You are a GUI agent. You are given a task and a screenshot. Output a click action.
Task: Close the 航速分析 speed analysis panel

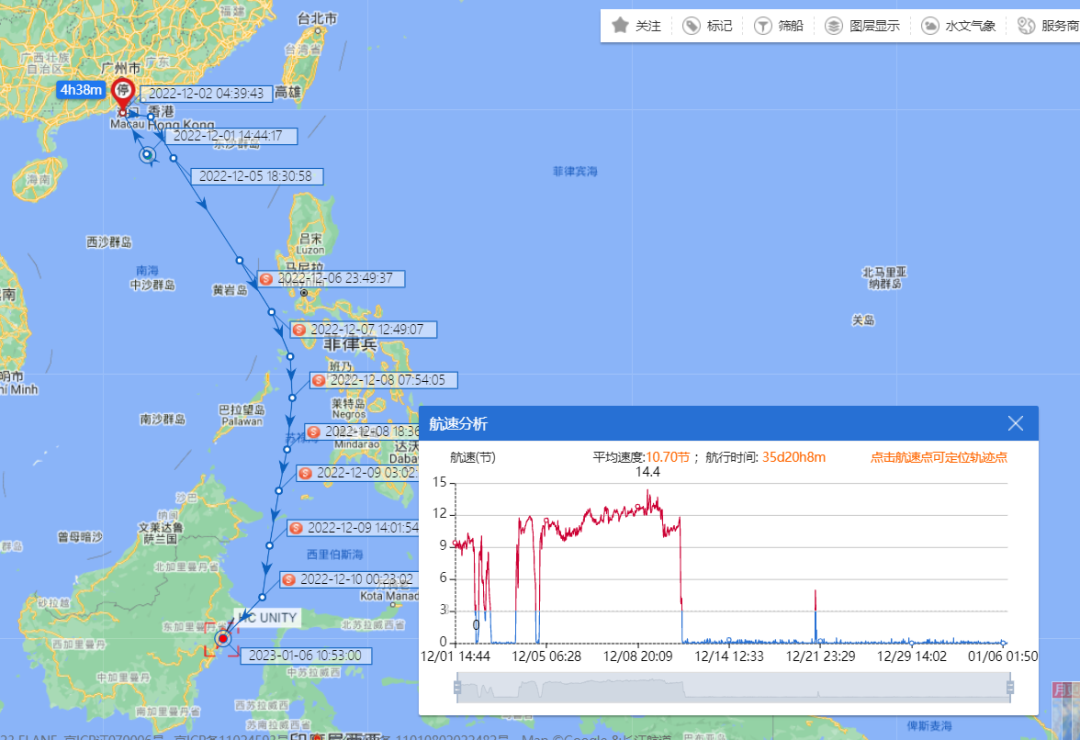click(x=1015, y=423)
